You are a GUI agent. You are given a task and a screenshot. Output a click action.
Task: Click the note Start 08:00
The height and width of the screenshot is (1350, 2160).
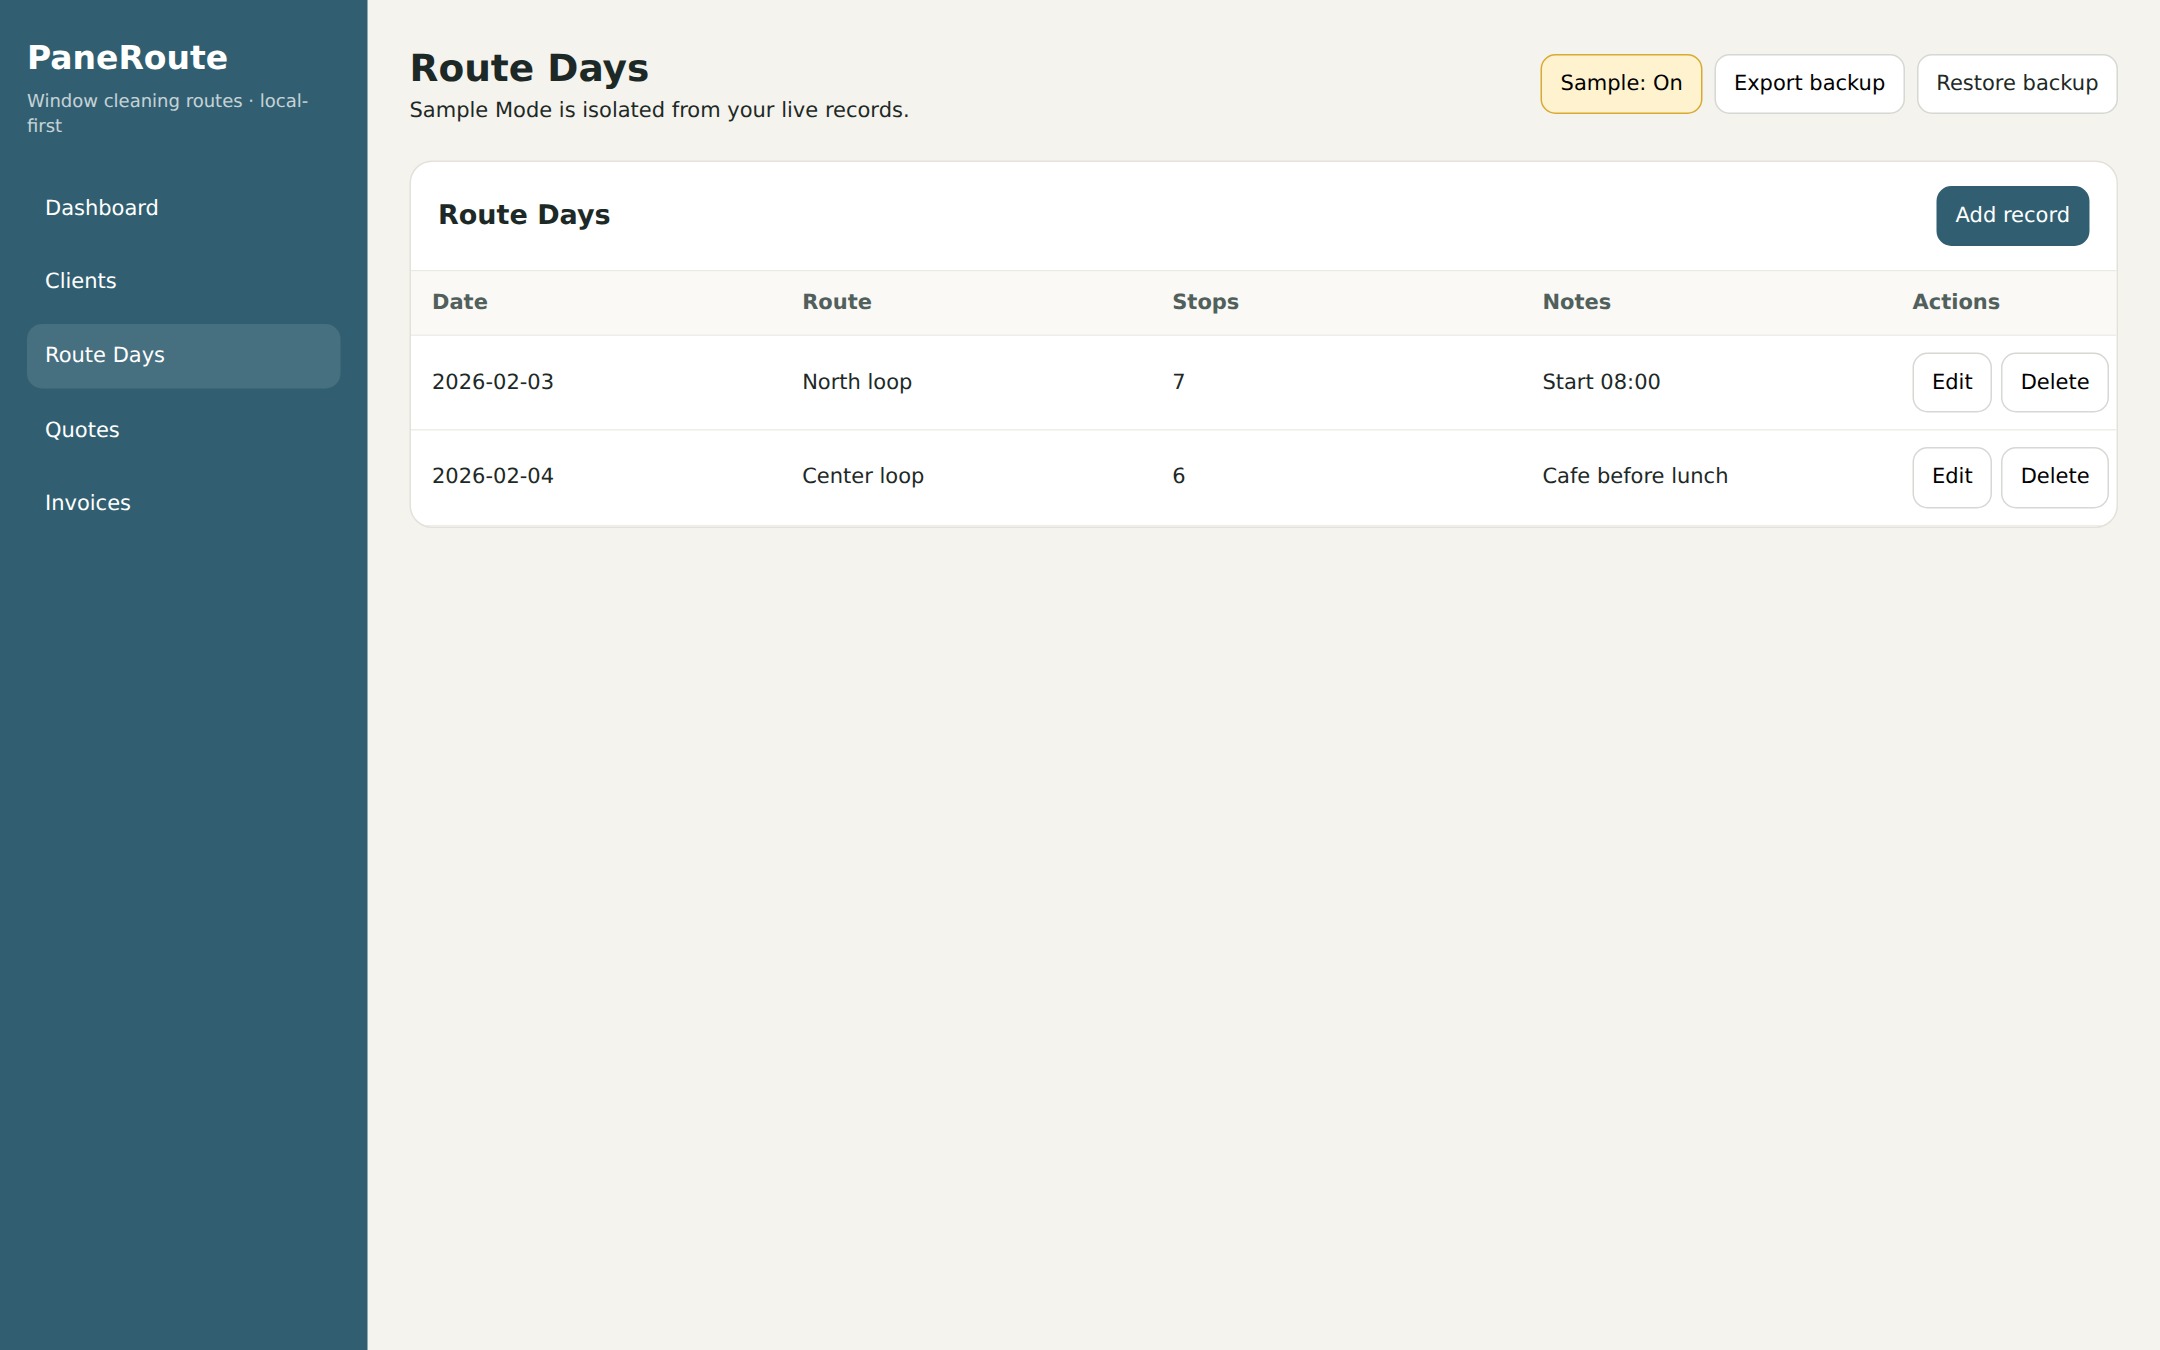1600,382
